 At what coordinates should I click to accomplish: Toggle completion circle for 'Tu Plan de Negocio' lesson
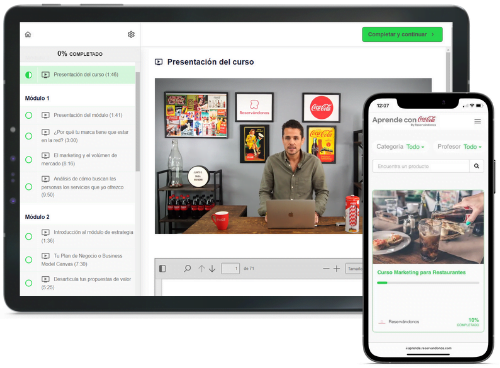click(29, 260)
